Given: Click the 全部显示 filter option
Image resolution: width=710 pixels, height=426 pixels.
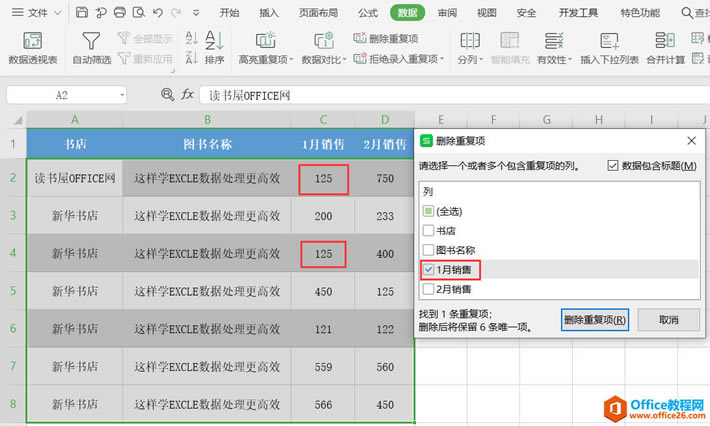Looking at the screenshot, I should (145, 38).
